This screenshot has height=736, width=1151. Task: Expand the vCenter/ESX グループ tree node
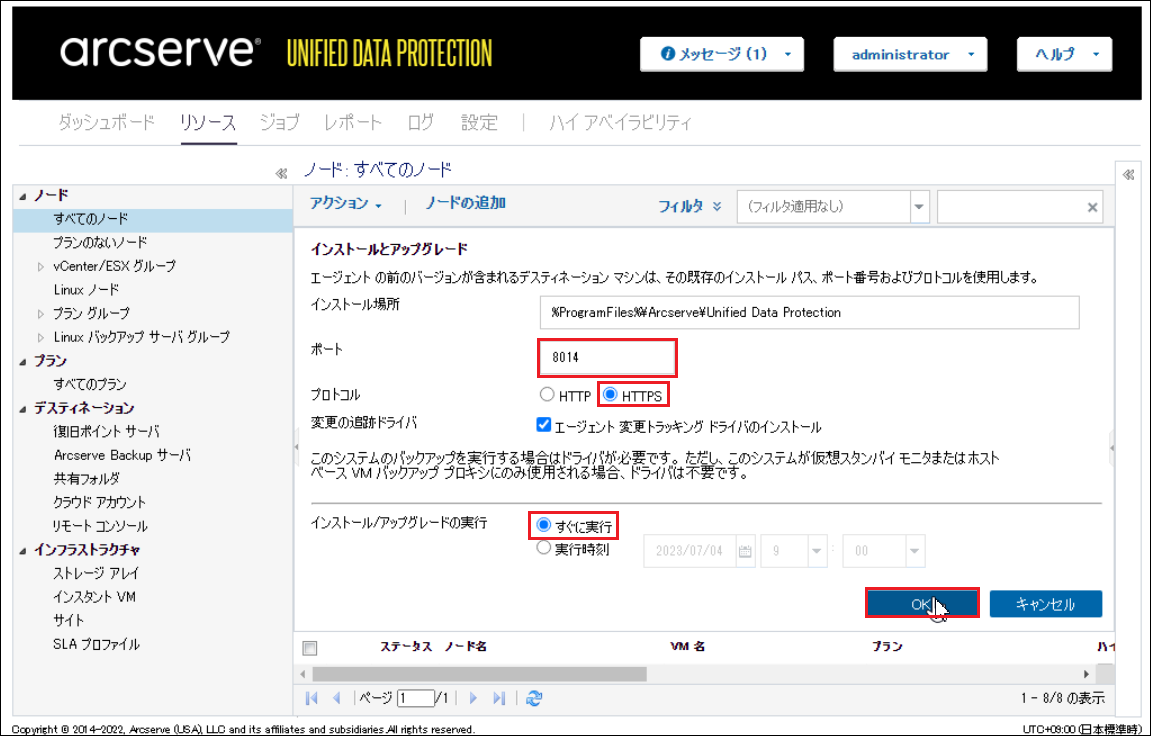click(41, 266)
